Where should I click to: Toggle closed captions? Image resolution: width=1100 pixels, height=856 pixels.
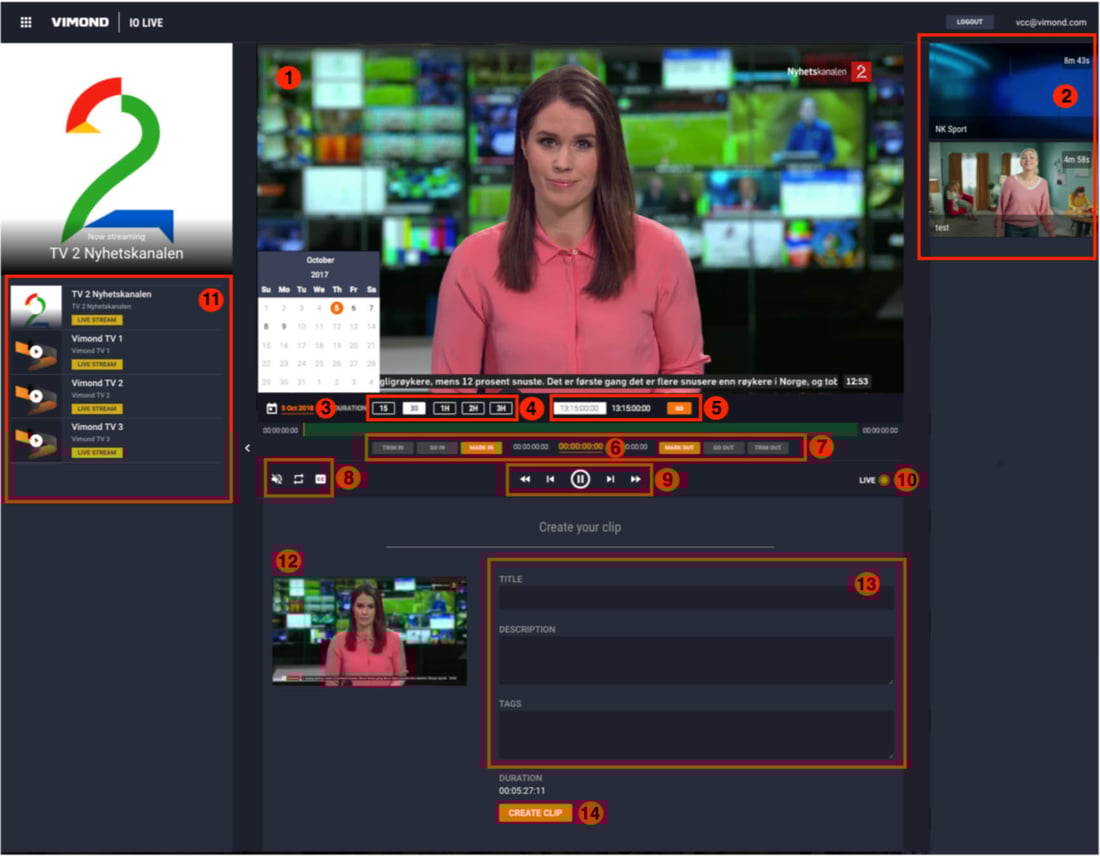pyautogui.click(x=321, y=479)
